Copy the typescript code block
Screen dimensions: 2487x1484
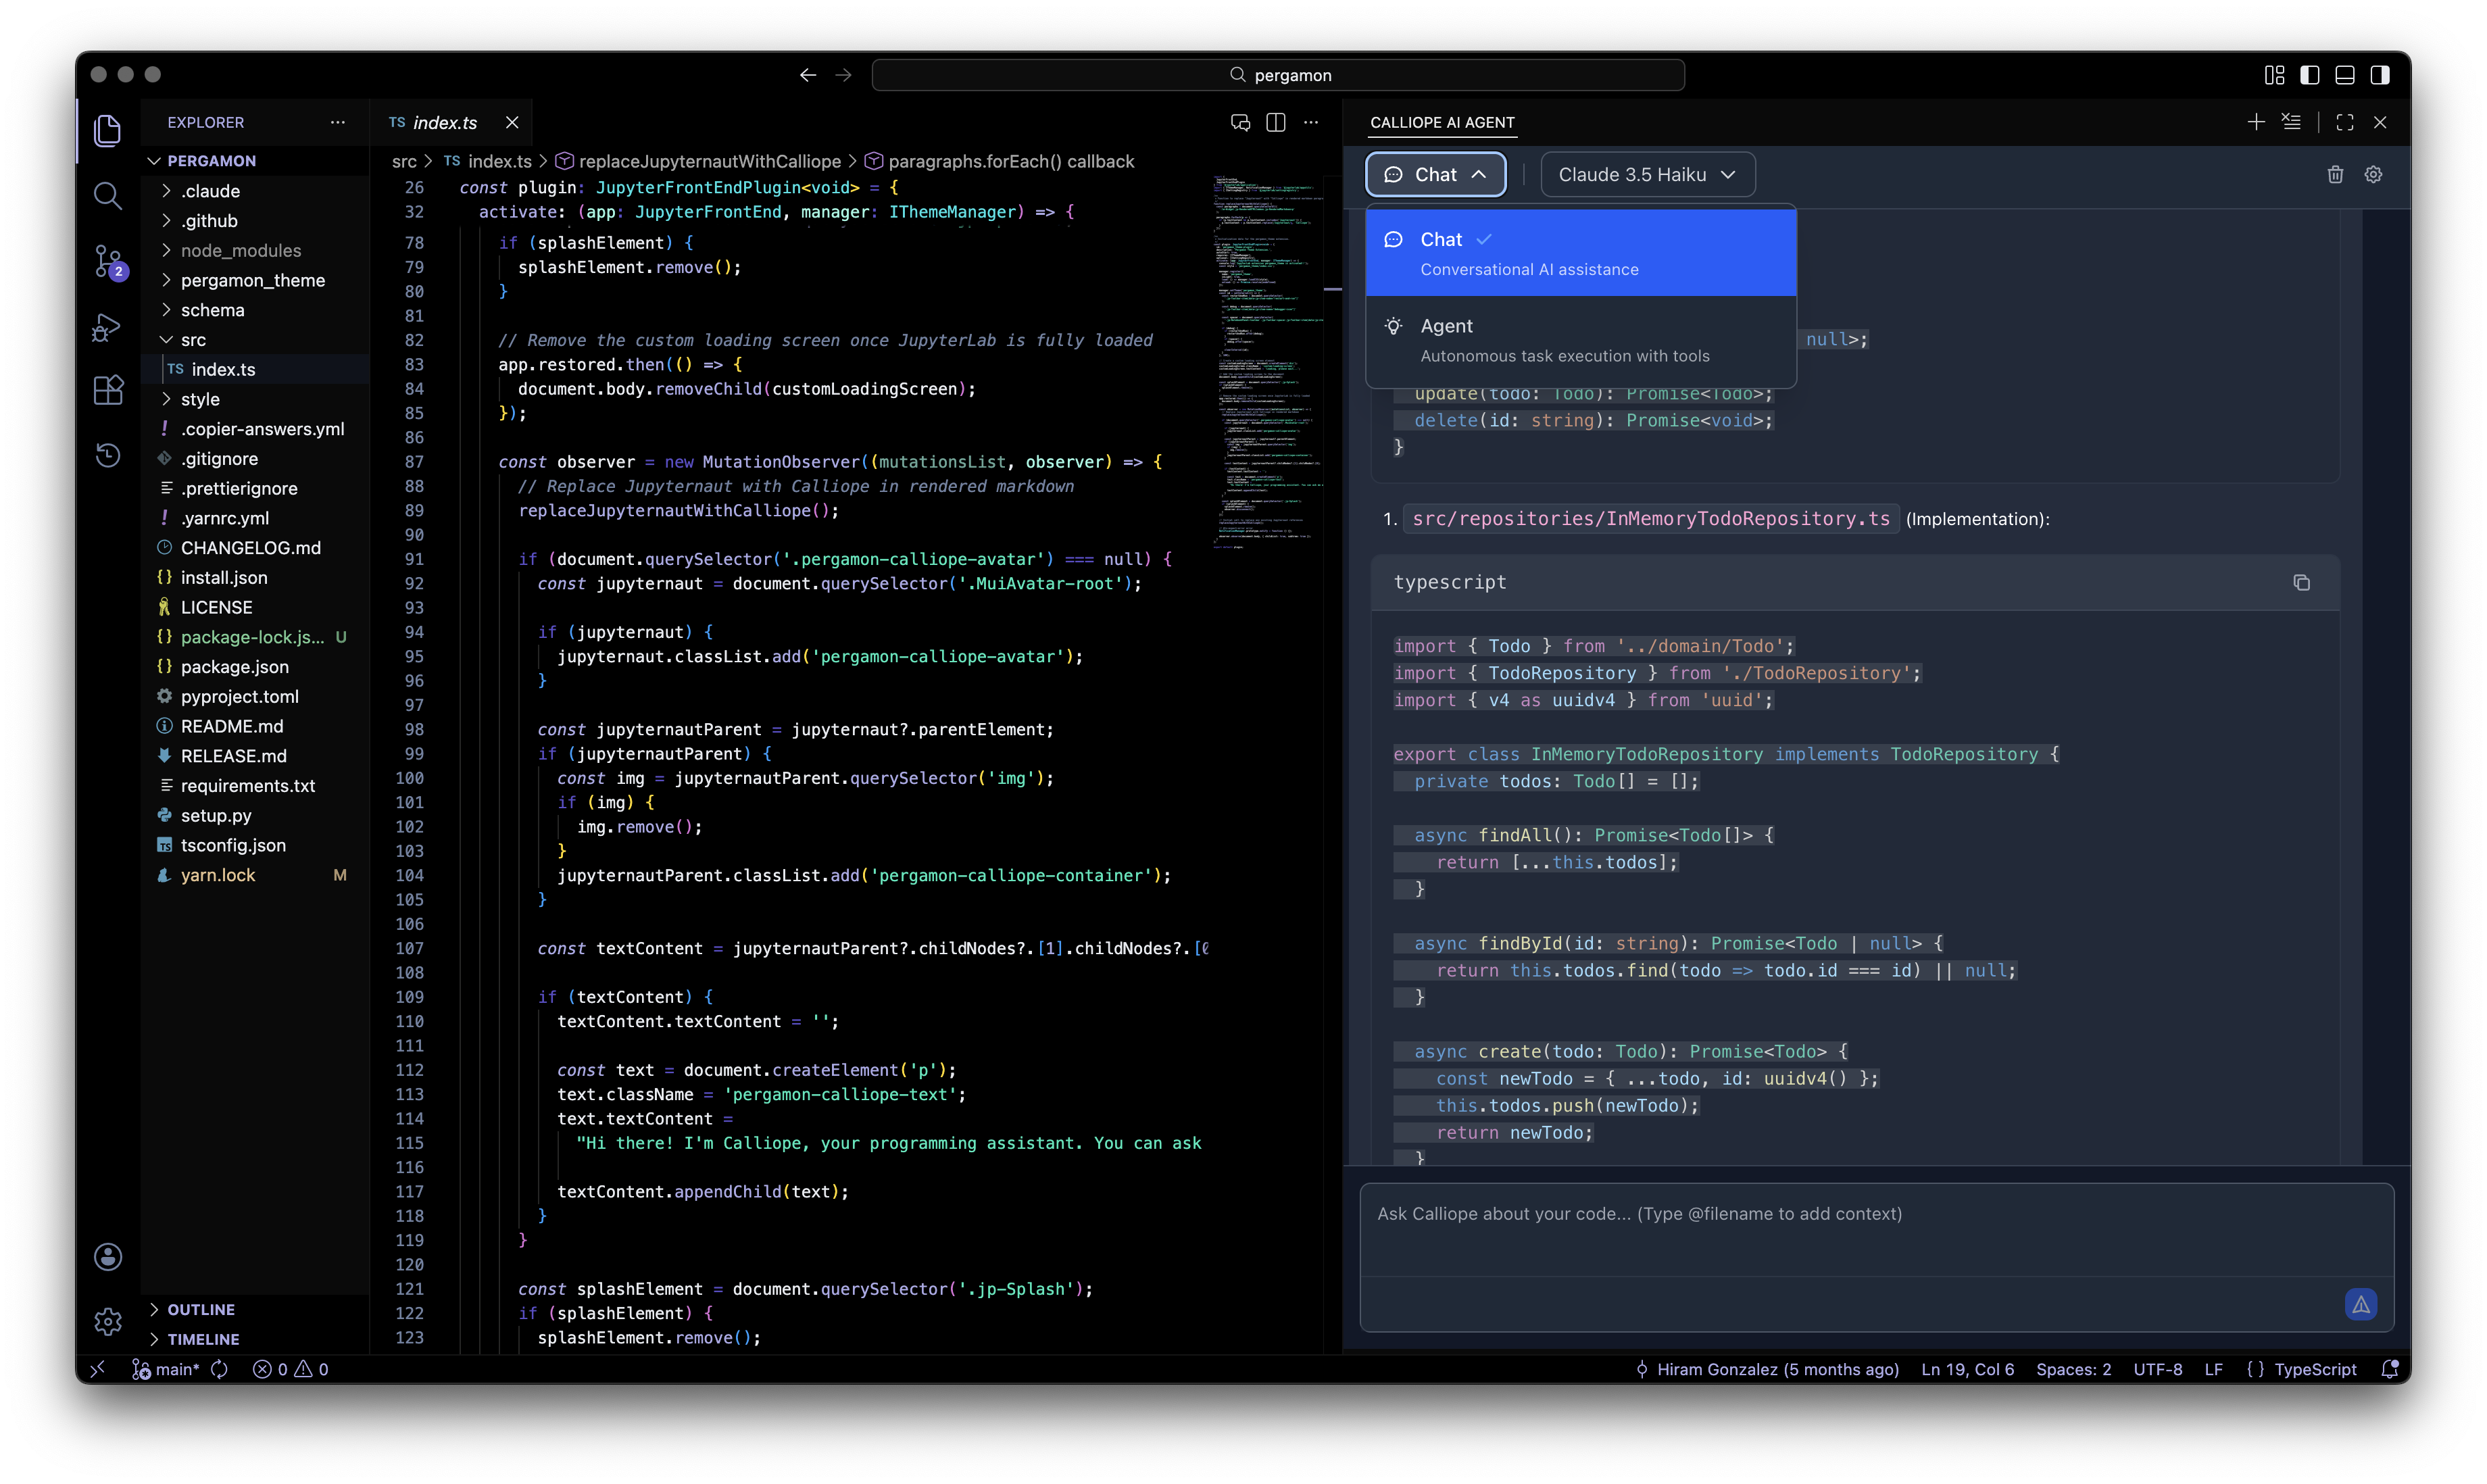click(2301, 582)
